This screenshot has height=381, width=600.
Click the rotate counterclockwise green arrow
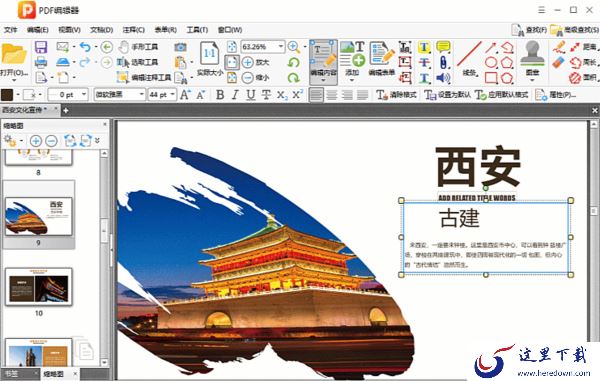293,62
